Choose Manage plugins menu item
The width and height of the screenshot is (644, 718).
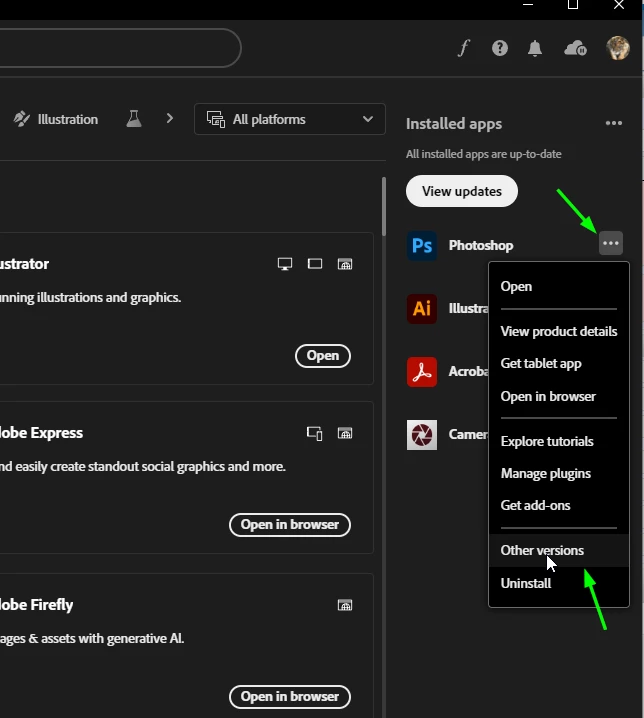559,473
